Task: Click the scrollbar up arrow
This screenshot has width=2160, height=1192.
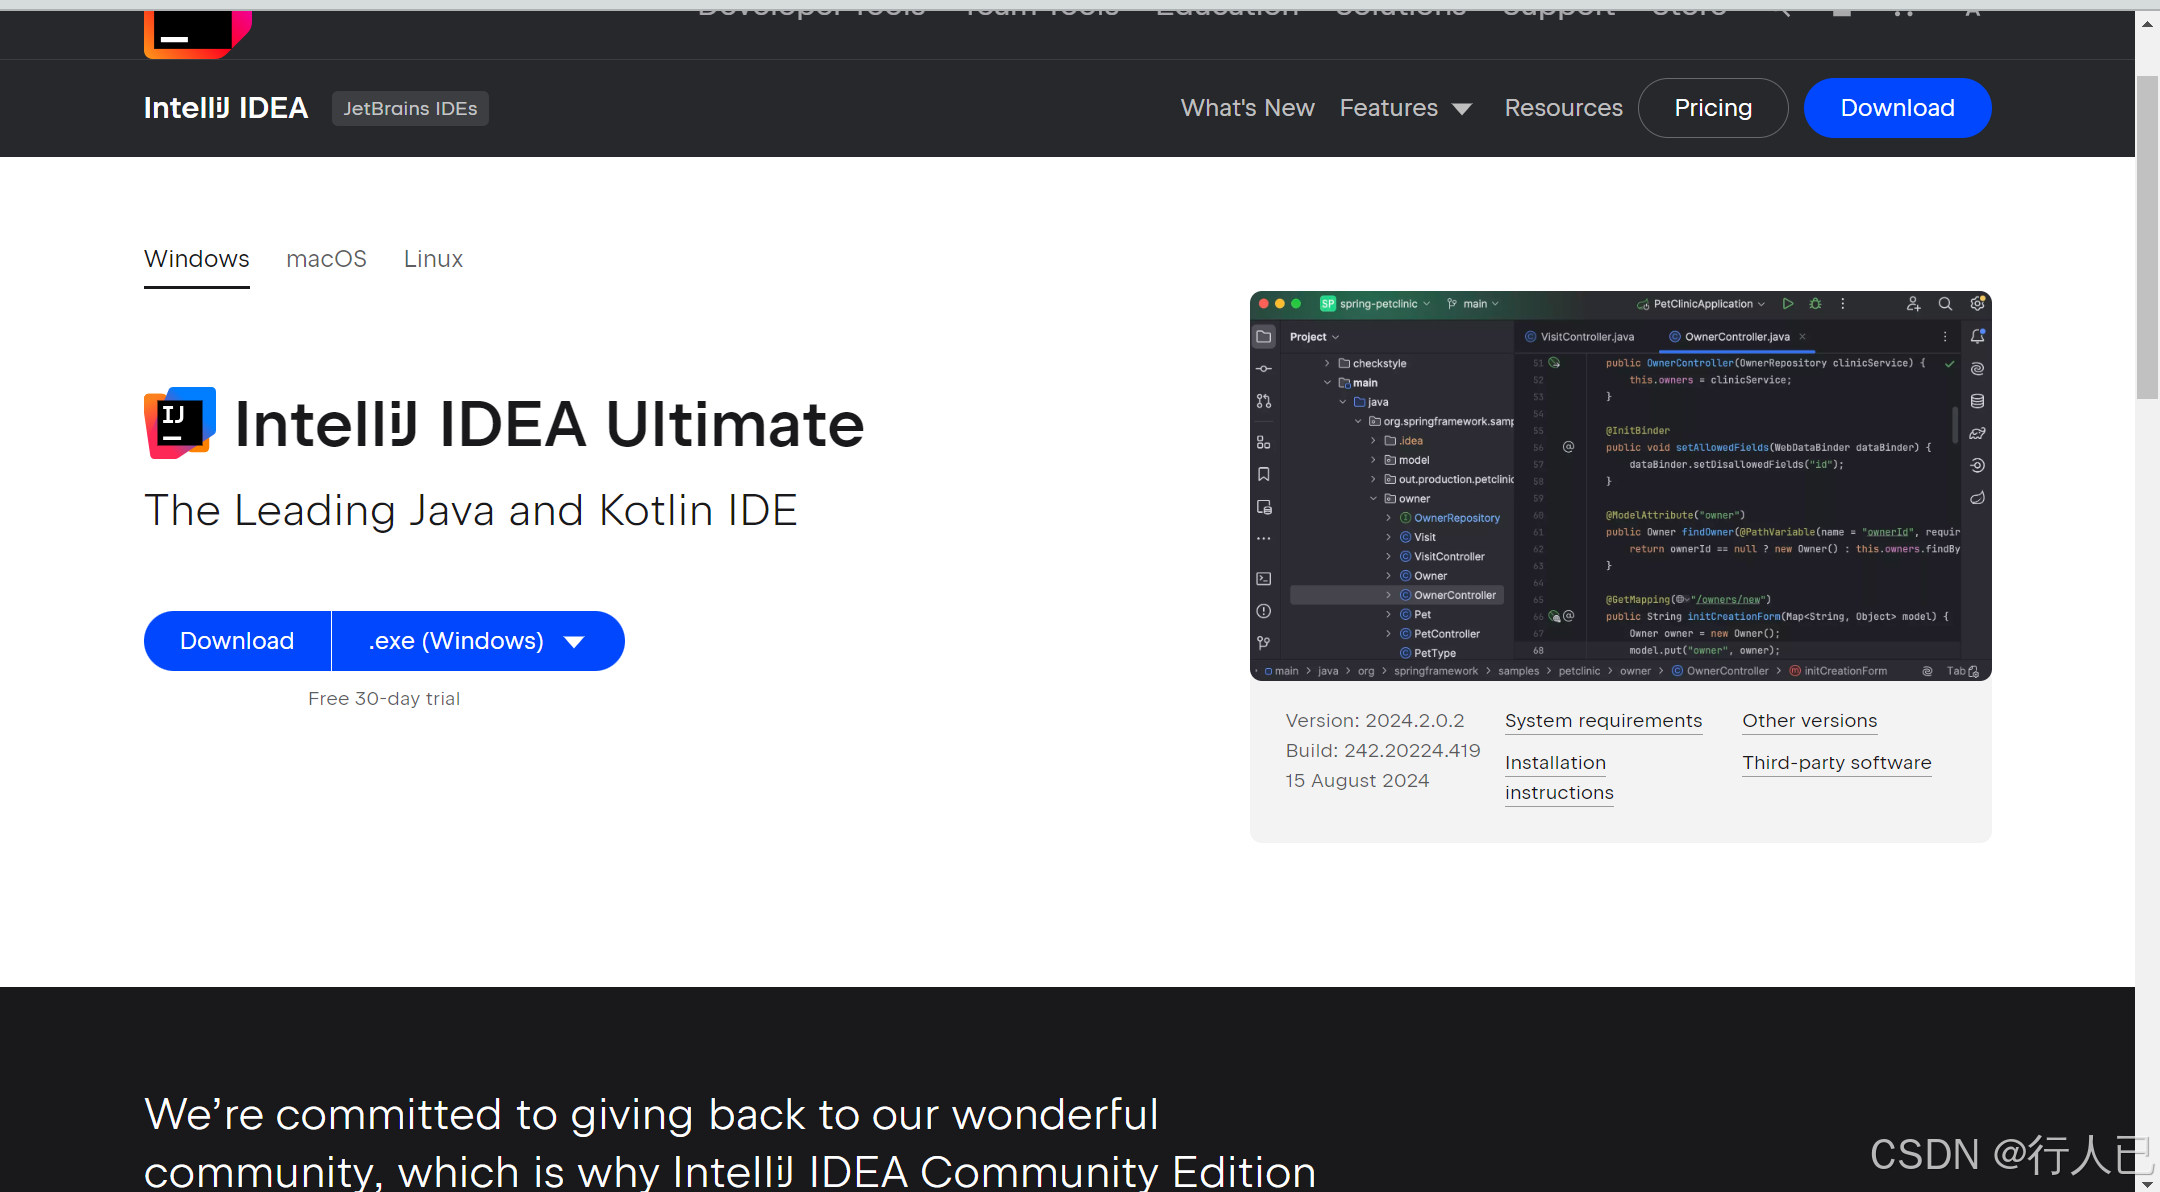Action: 2147,23
